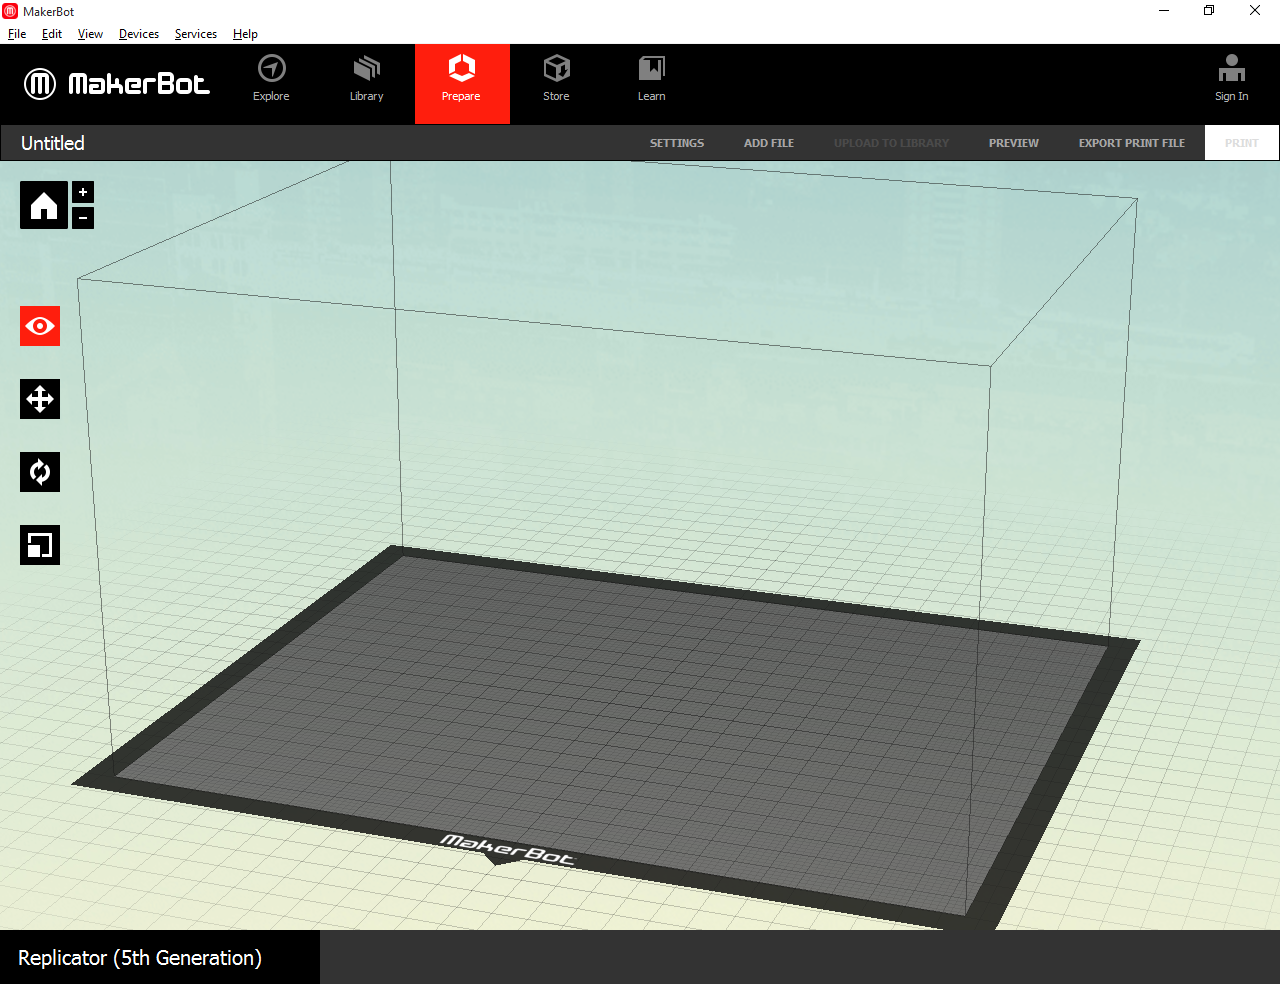Open the Services menu

196,34
